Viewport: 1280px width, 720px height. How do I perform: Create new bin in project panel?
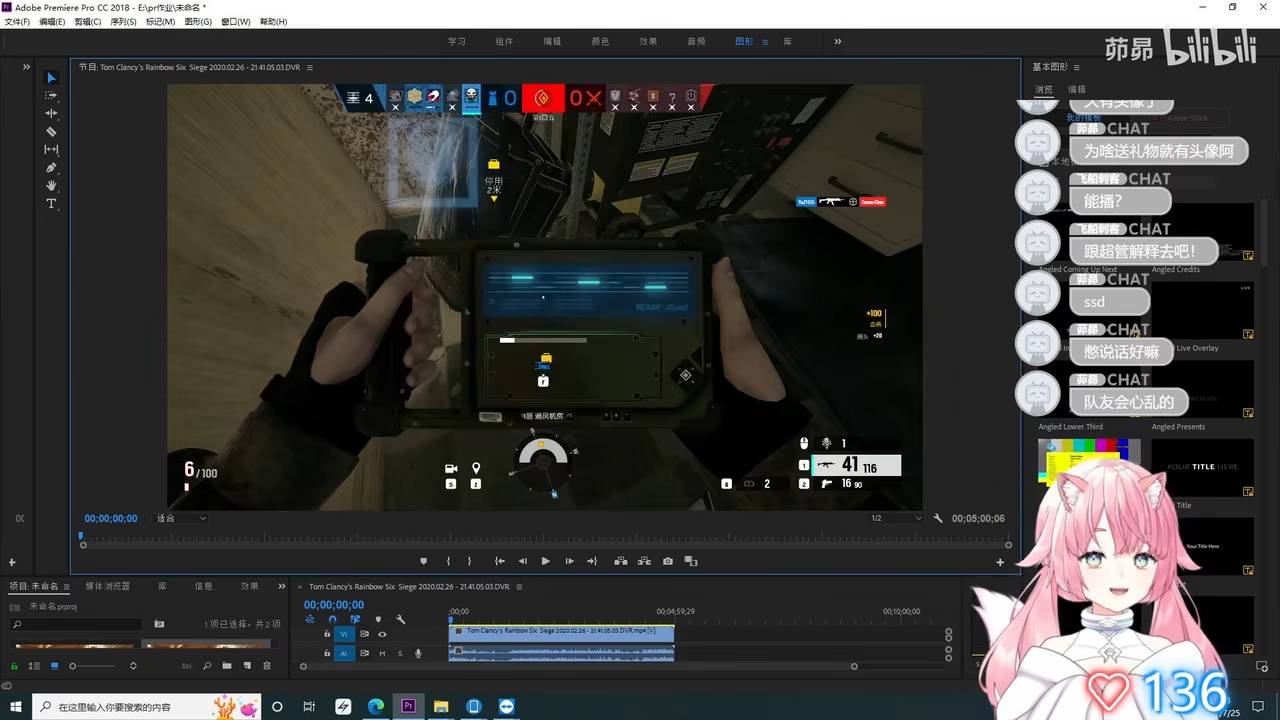[227, 666]
